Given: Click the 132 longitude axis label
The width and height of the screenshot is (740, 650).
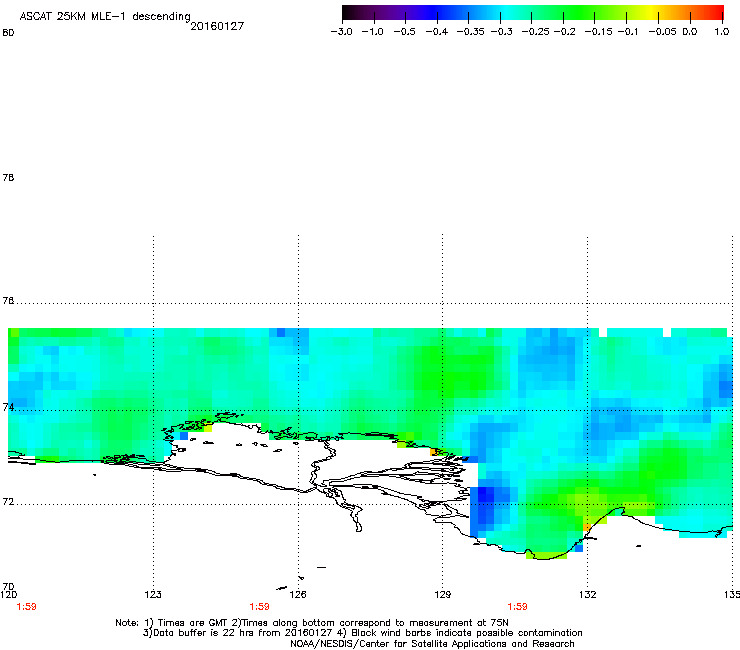Looking at the screenshot, I should pos(588,594).
